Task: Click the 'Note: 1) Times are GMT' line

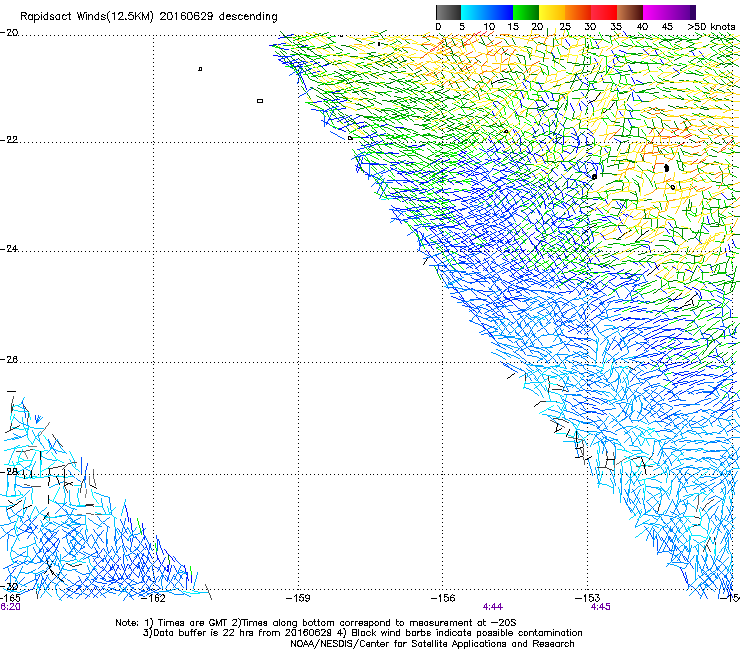Action: coord(316,623)
